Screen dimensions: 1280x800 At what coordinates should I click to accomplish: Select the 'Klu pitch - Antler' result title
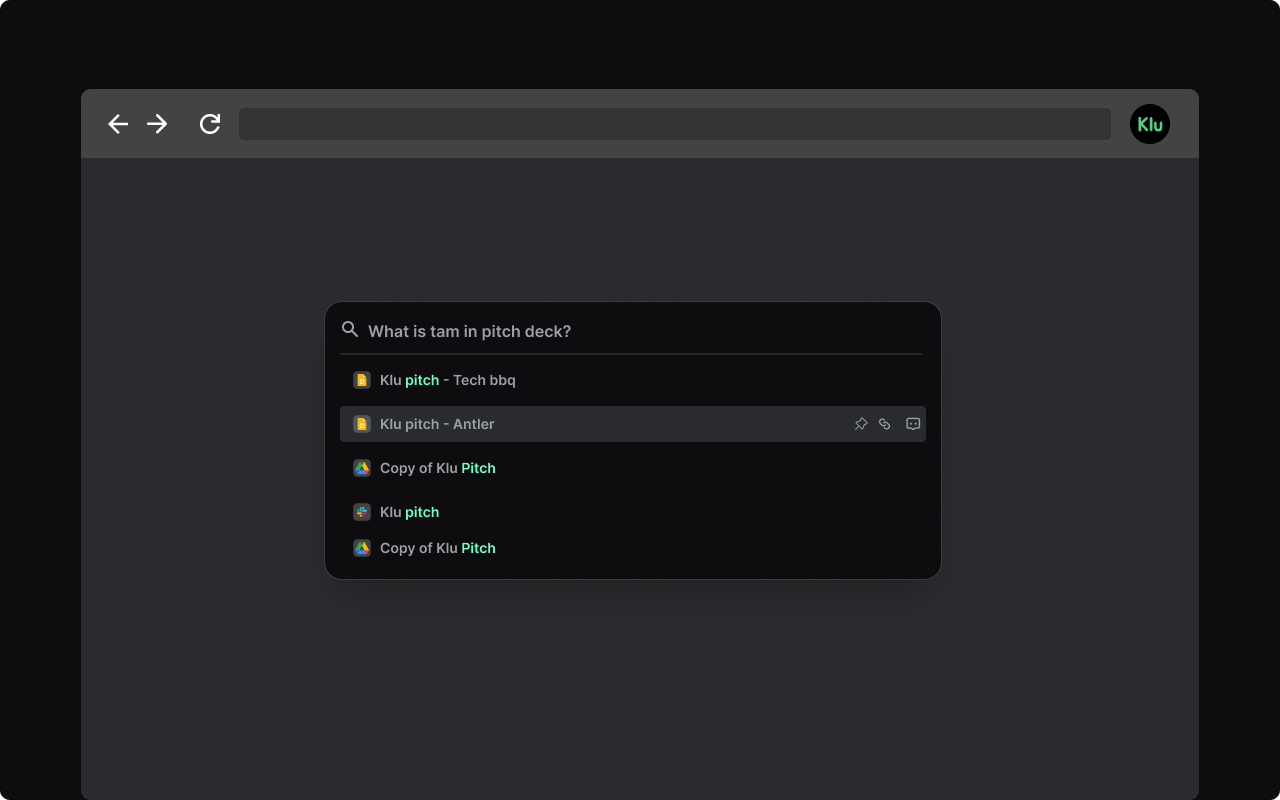click(x=437, y=424)
